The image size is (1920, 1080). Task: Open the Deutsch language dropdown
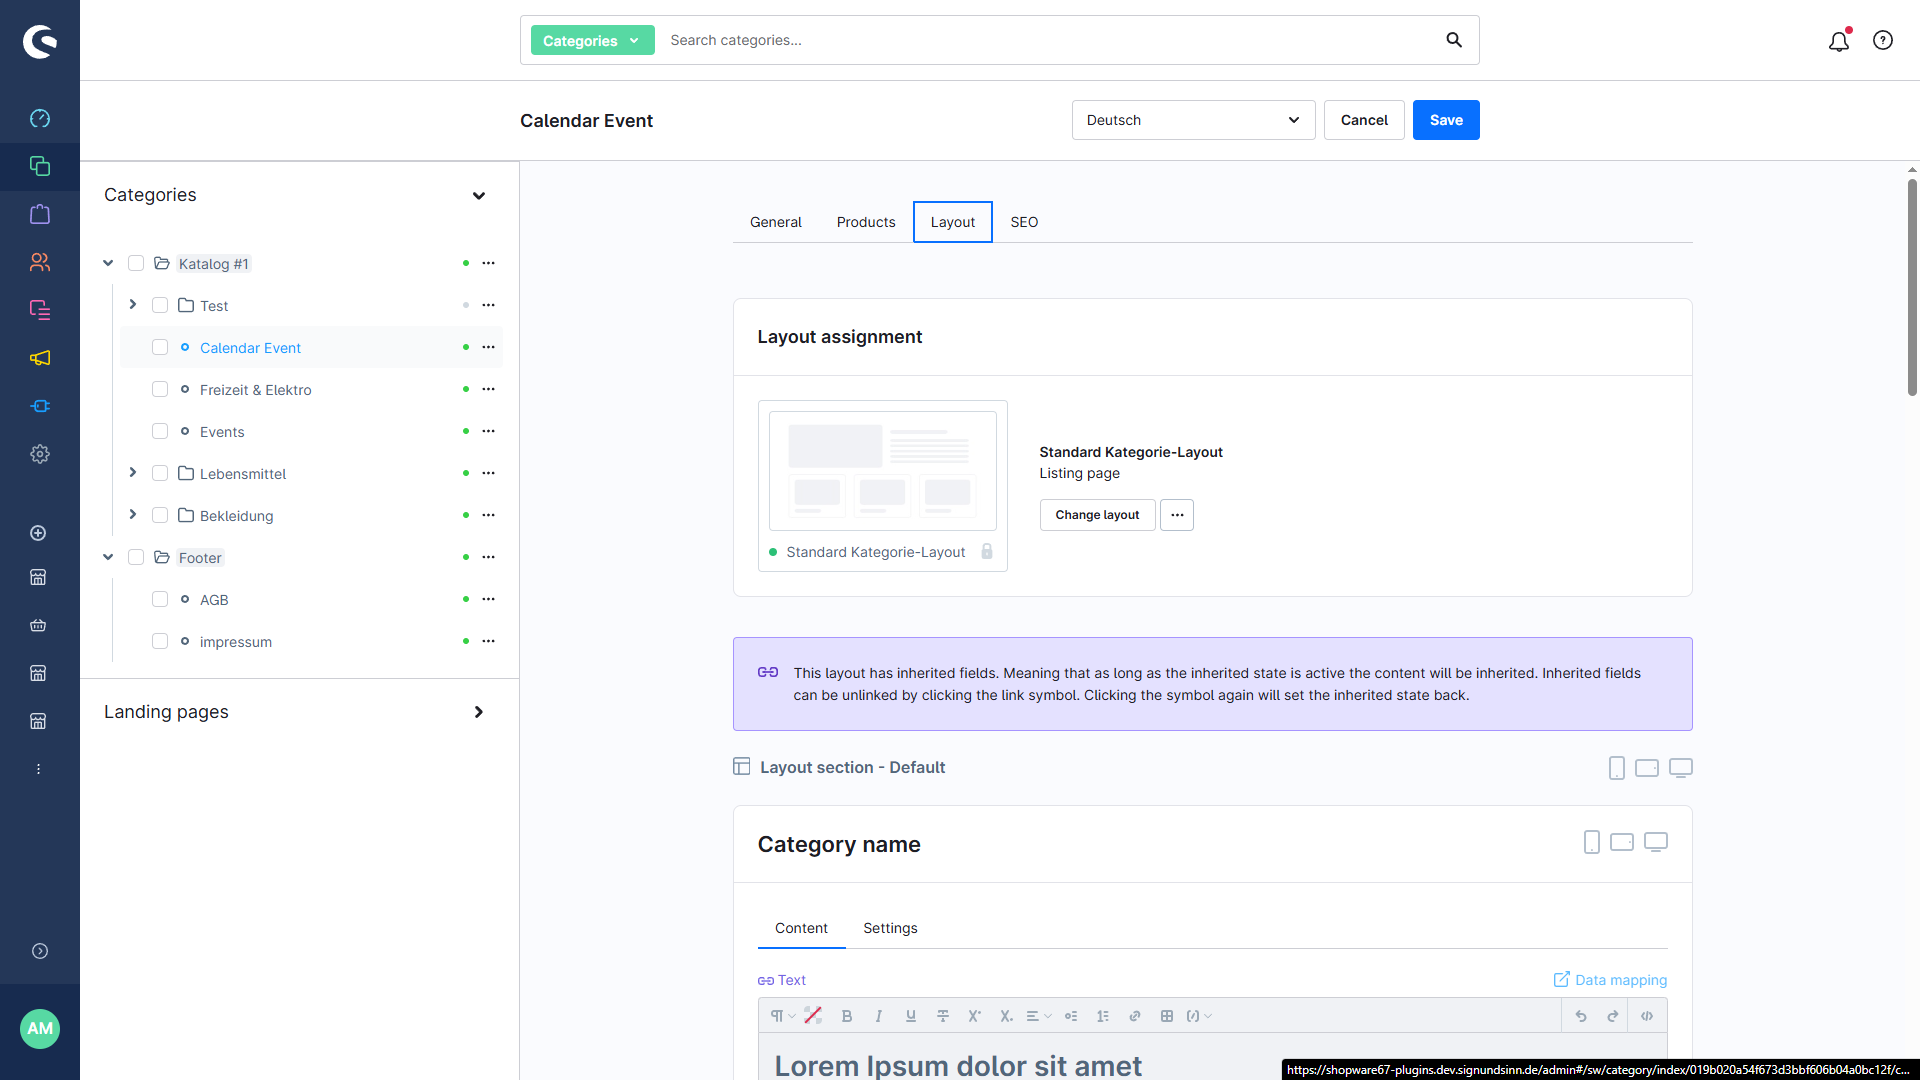tap(1193, 120)
